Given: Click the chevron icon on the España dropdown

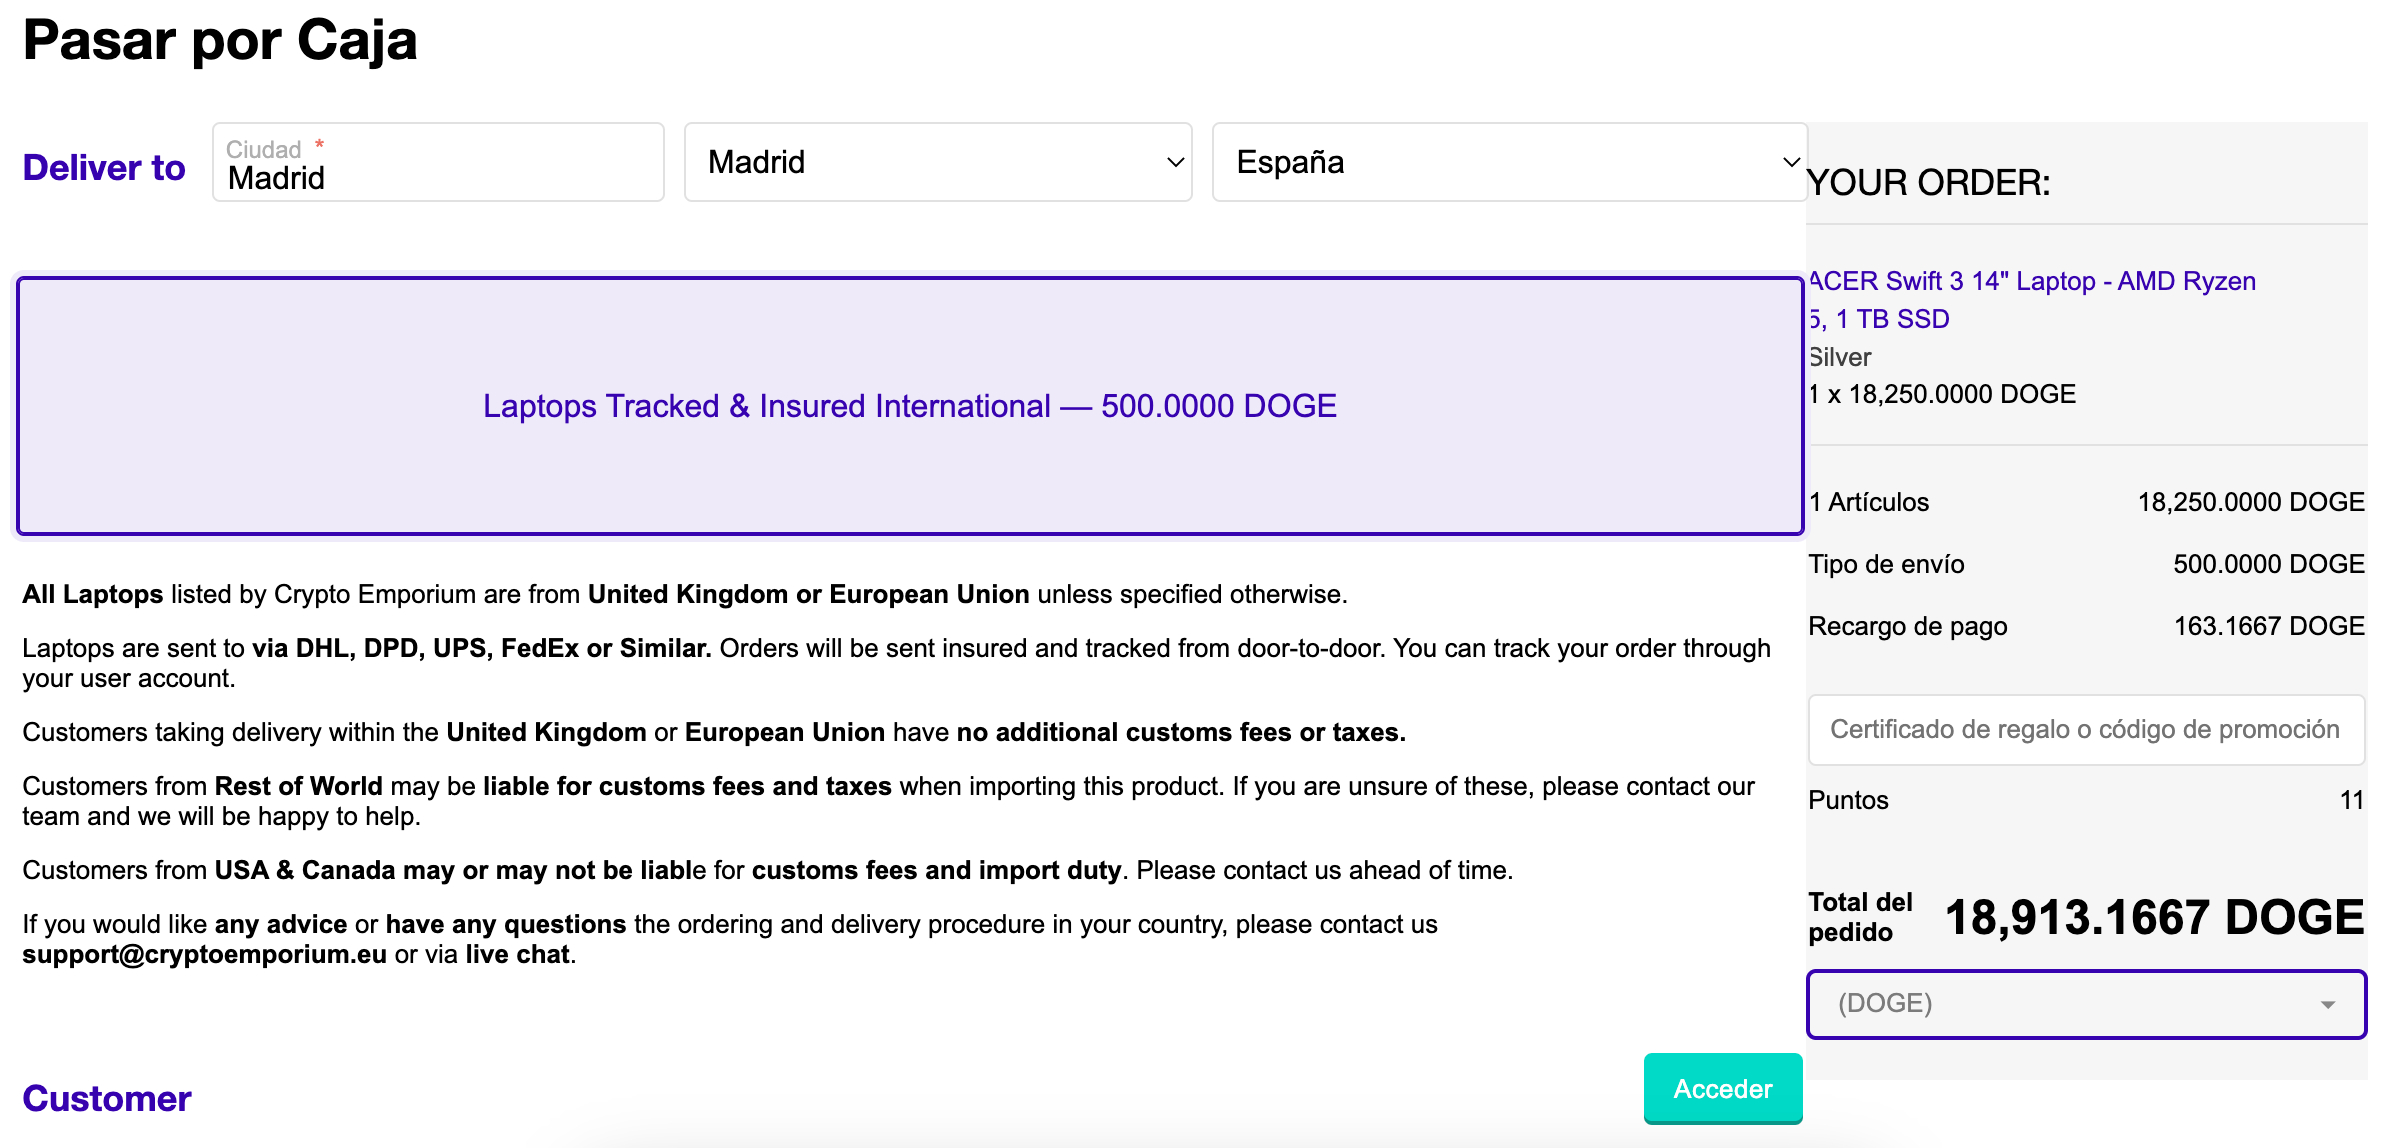Looking at the screenshot, I should click(x=1791, y=162).
